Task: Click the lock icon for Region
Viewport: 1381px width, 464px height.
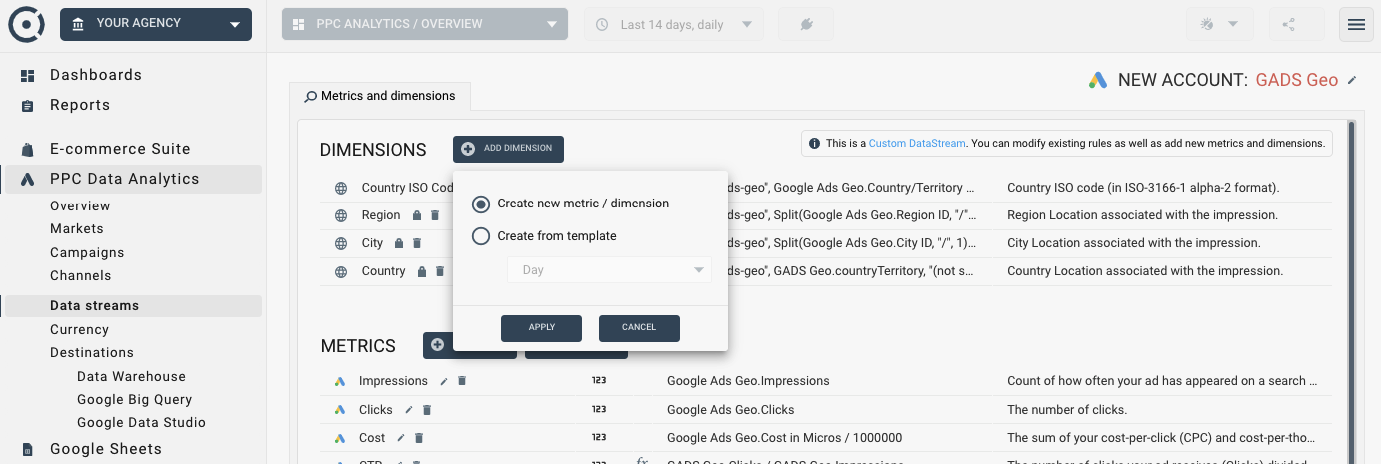Action: point(415,215)
